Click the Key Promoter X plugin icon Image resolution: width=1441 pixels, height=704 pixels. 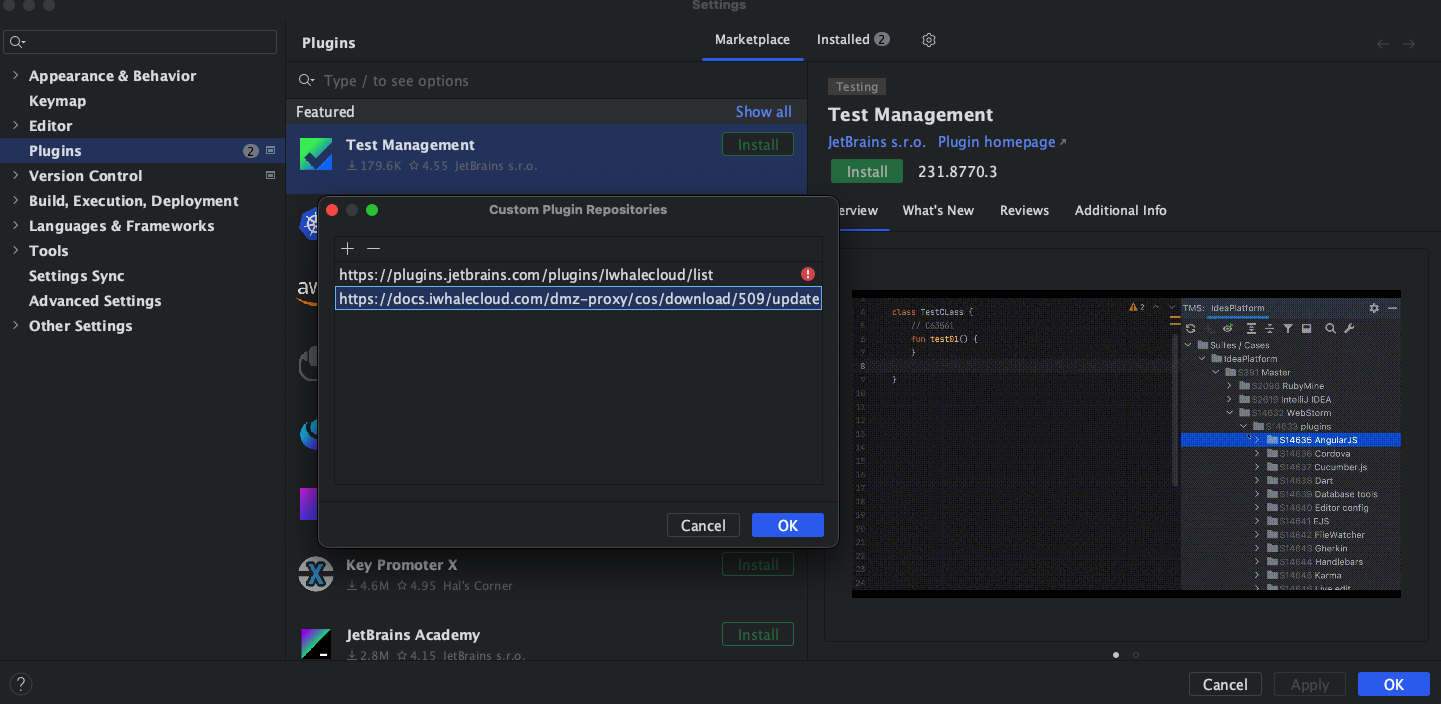(x=316, y=574)
